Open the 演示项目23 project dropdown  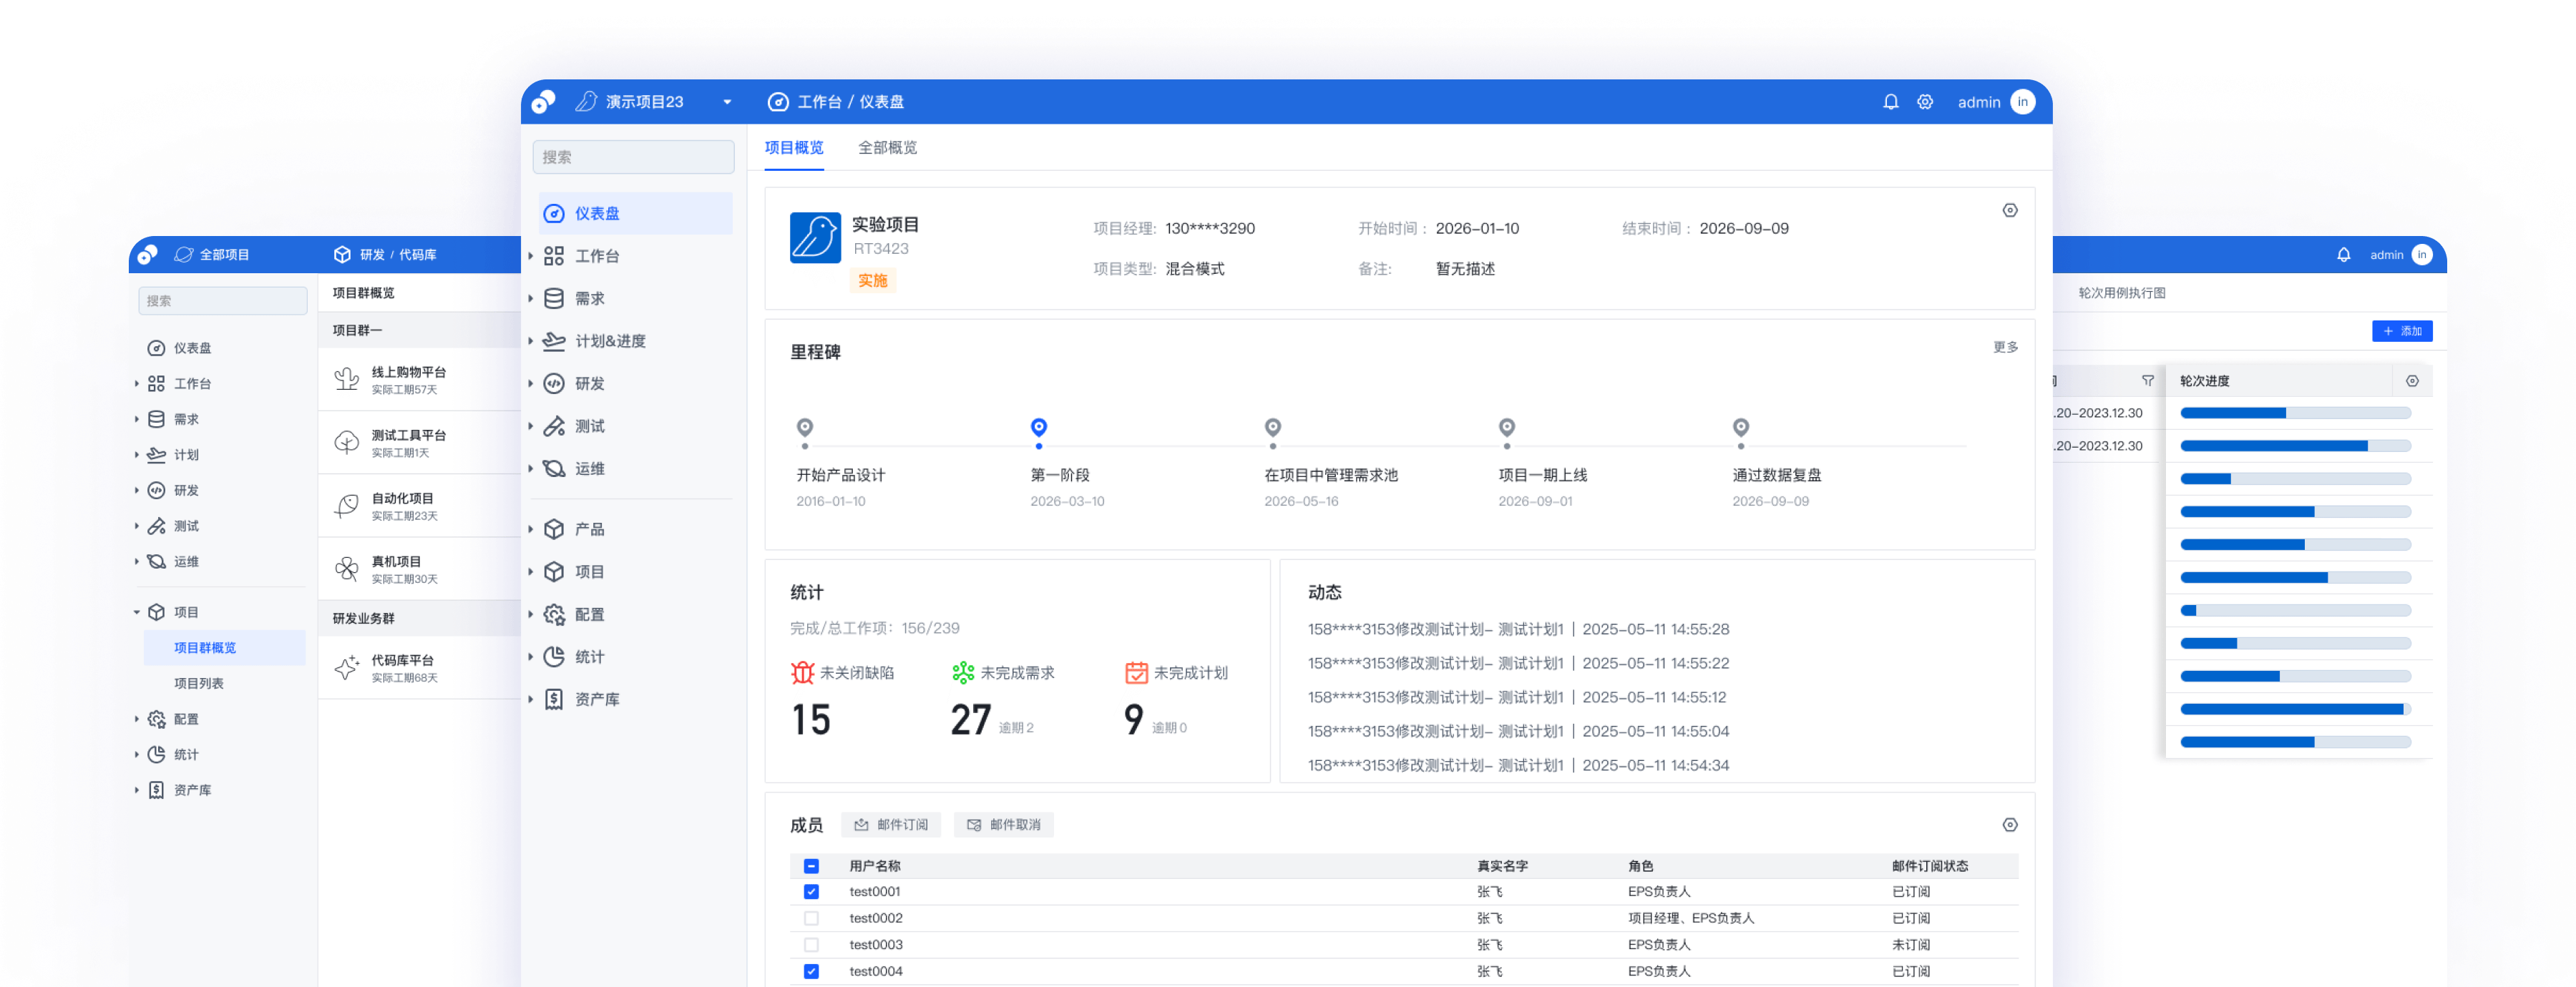(727, 102)
